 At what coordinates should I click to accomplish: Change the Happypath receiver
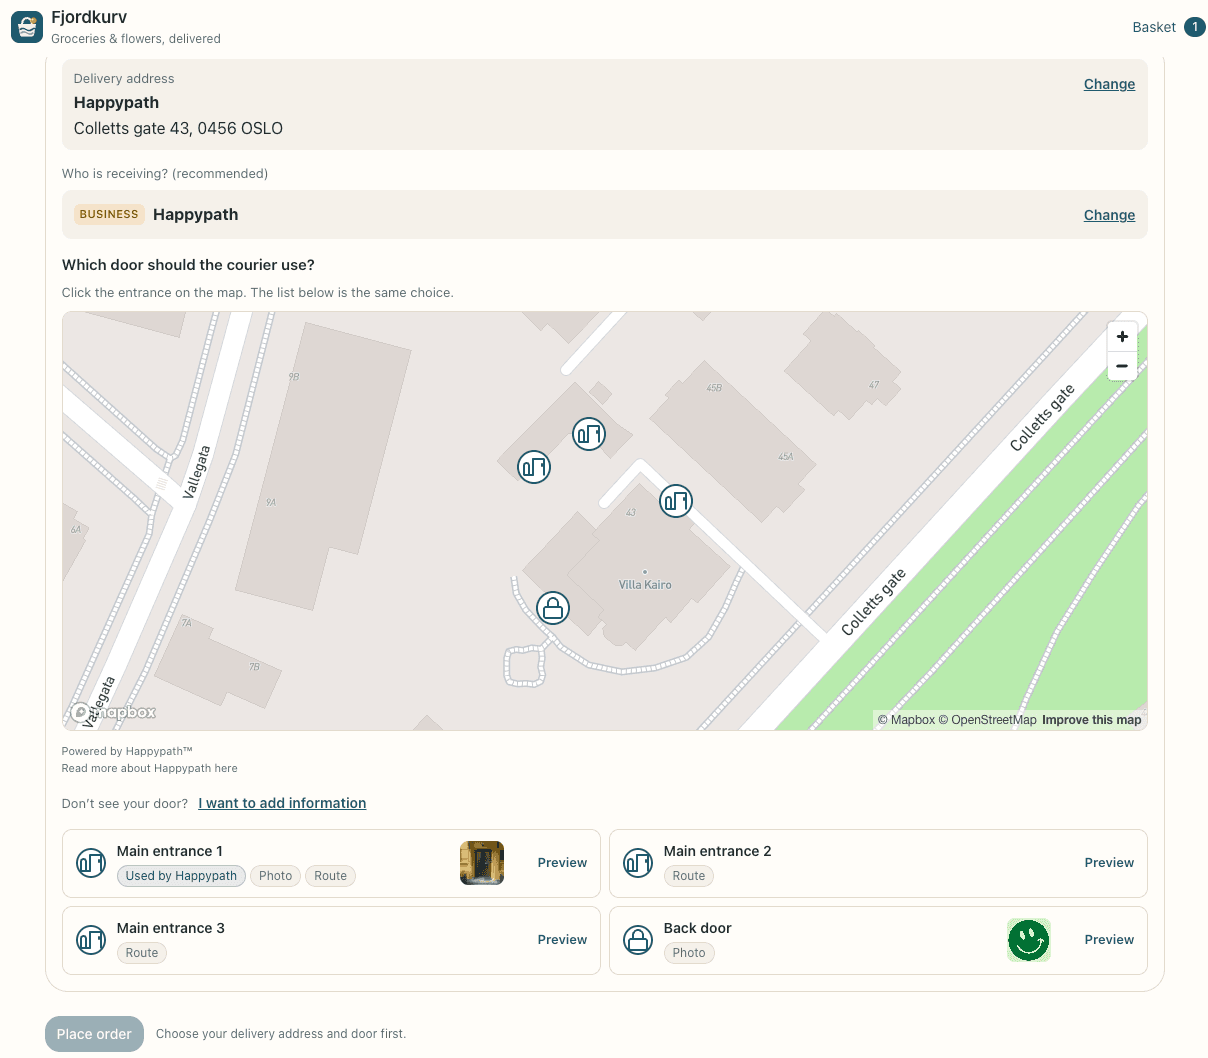1109,215
